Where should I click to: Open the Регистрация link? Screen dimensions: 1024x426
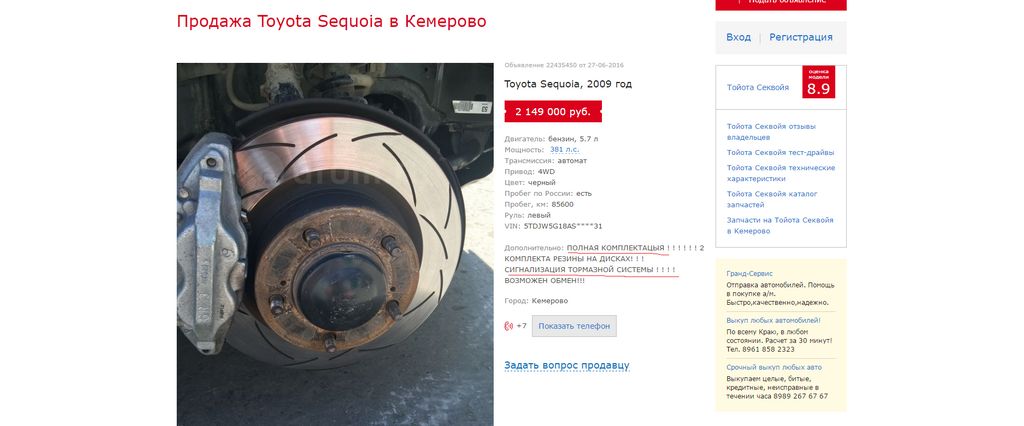point(801,37)
